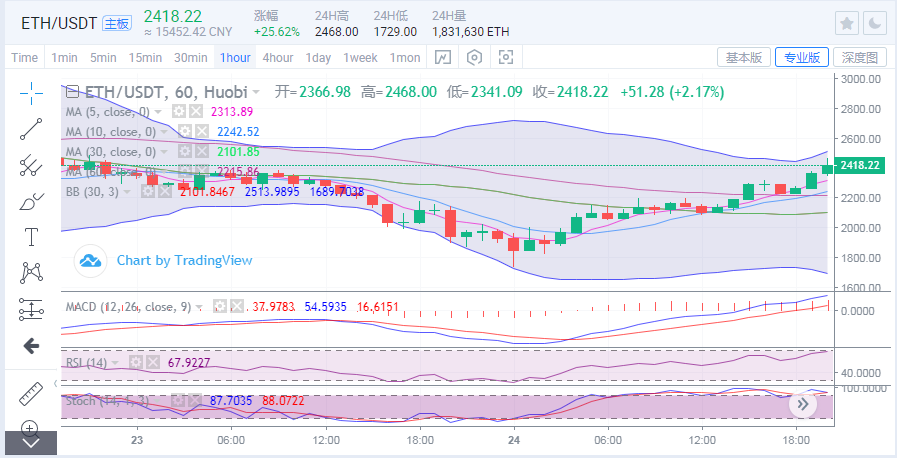Viewport: 897px width, 458px height.
Task: Expand dropdown arrow next to ETH/USDT, 60, Huobi
Action: 256,92
